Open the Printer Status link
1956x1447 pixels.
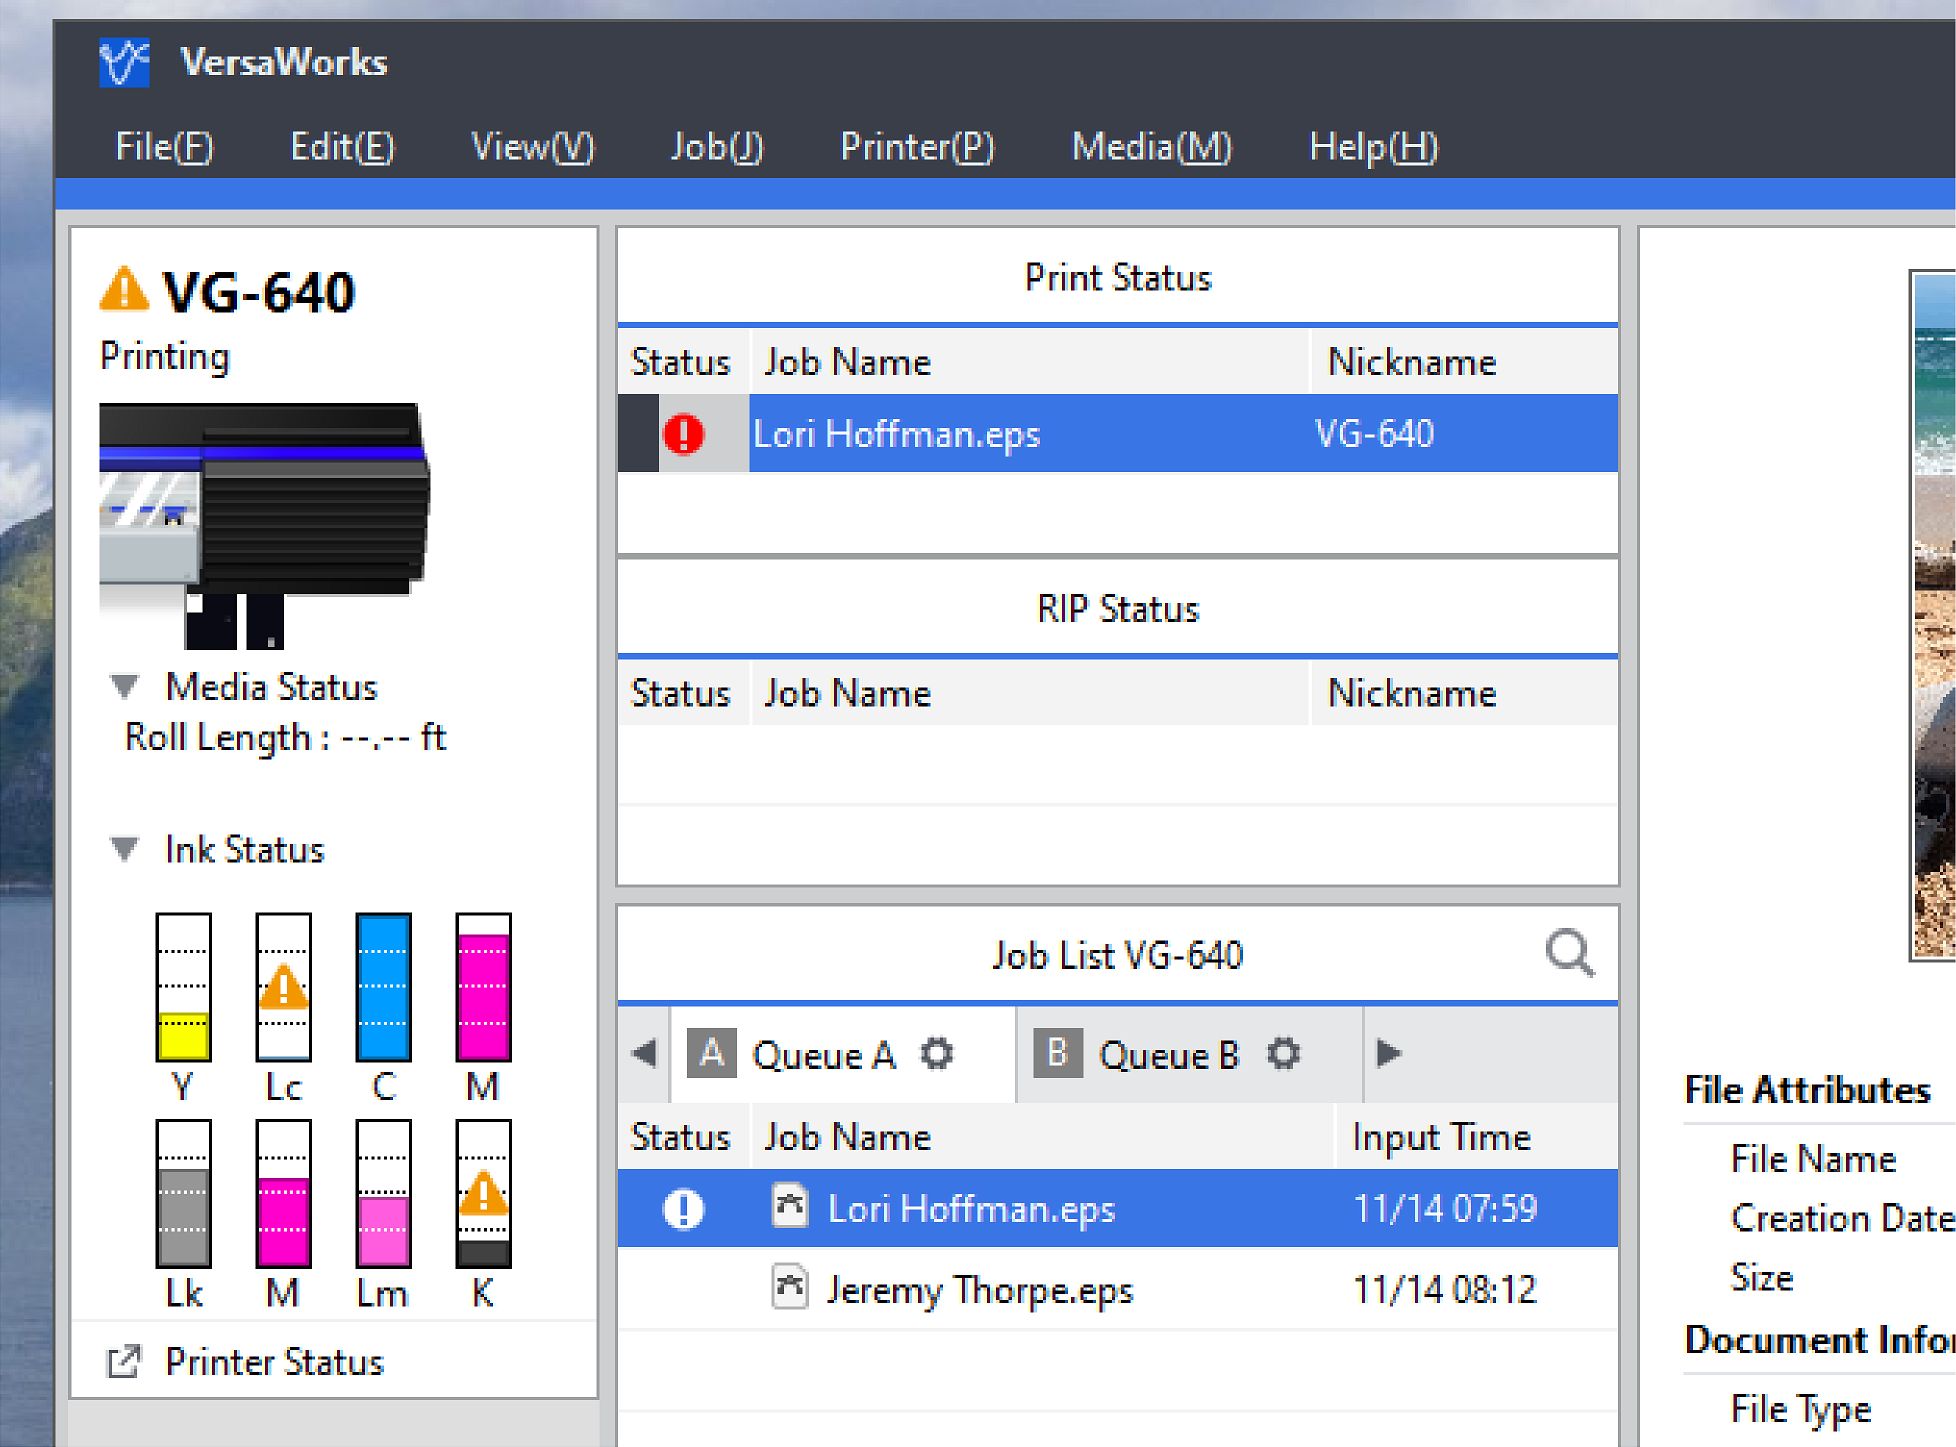[274, 1362]
